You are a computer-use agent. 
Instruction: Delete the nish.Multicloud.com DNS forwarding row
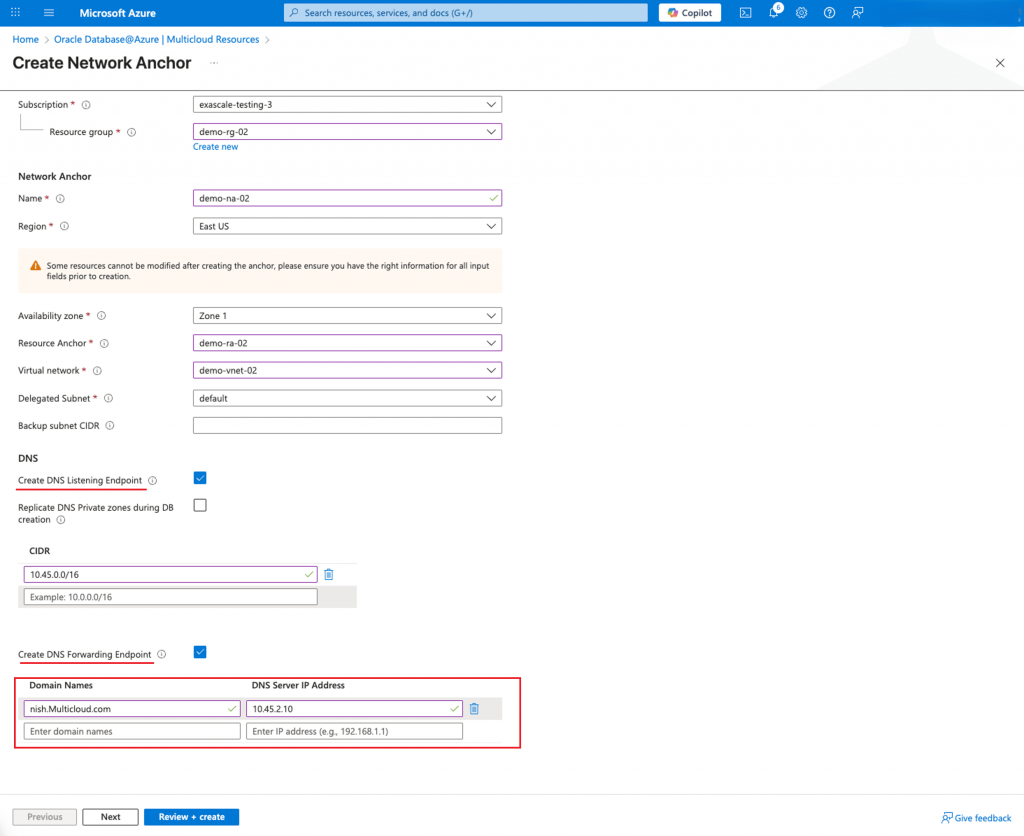tap(474, 709)
